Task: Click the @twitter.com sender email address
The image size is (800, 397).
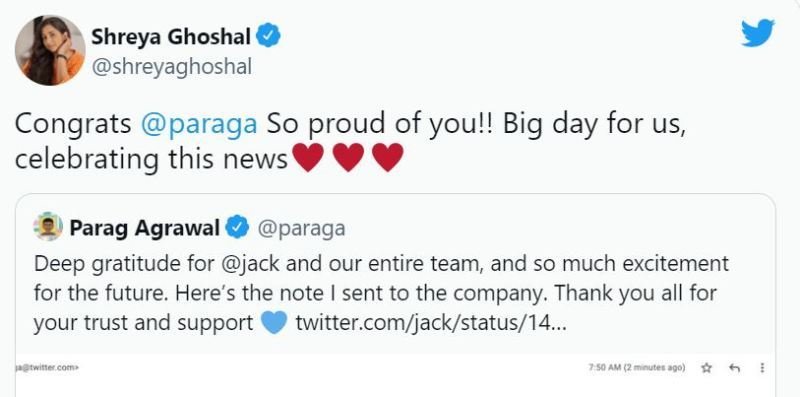Action: (47, 367)
